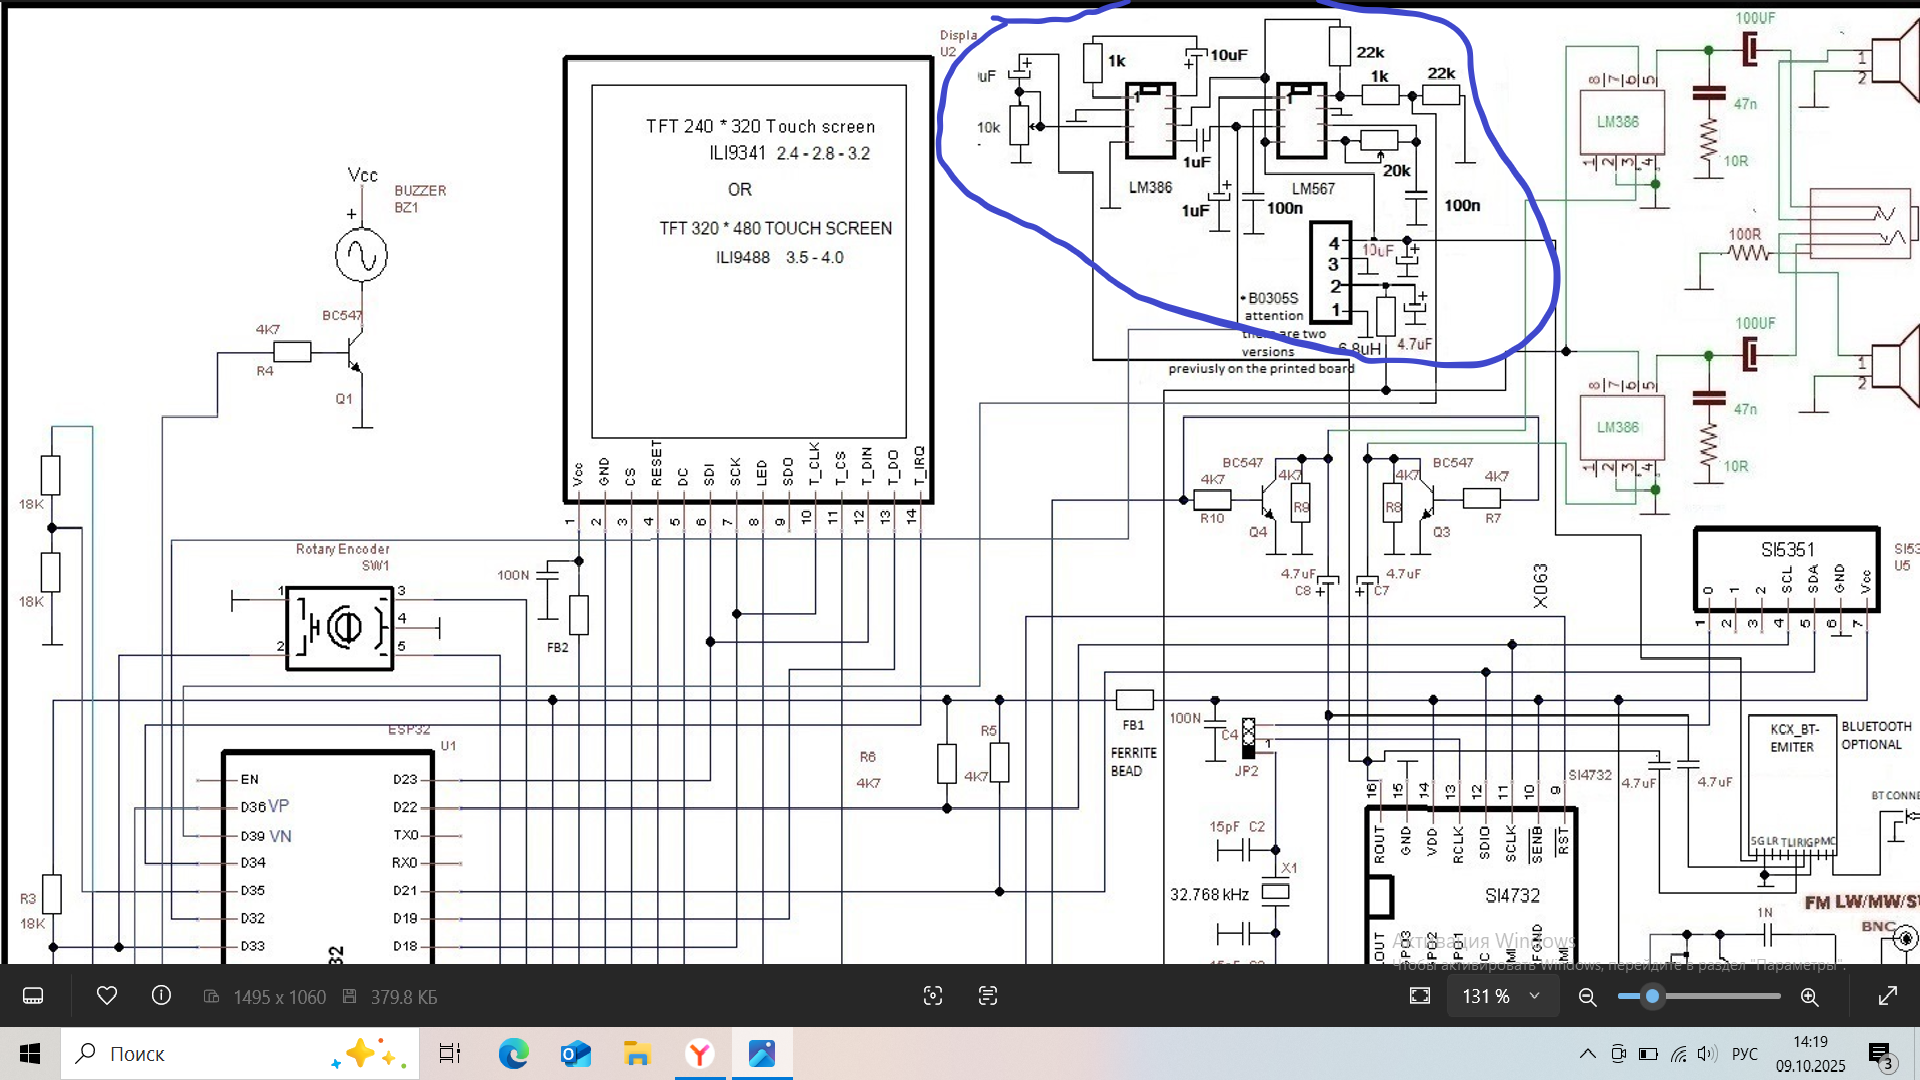Screen dimensions: 1920x1080
Task: Toggle the filmstrip view icon
Action: click(x=33, y=996)
